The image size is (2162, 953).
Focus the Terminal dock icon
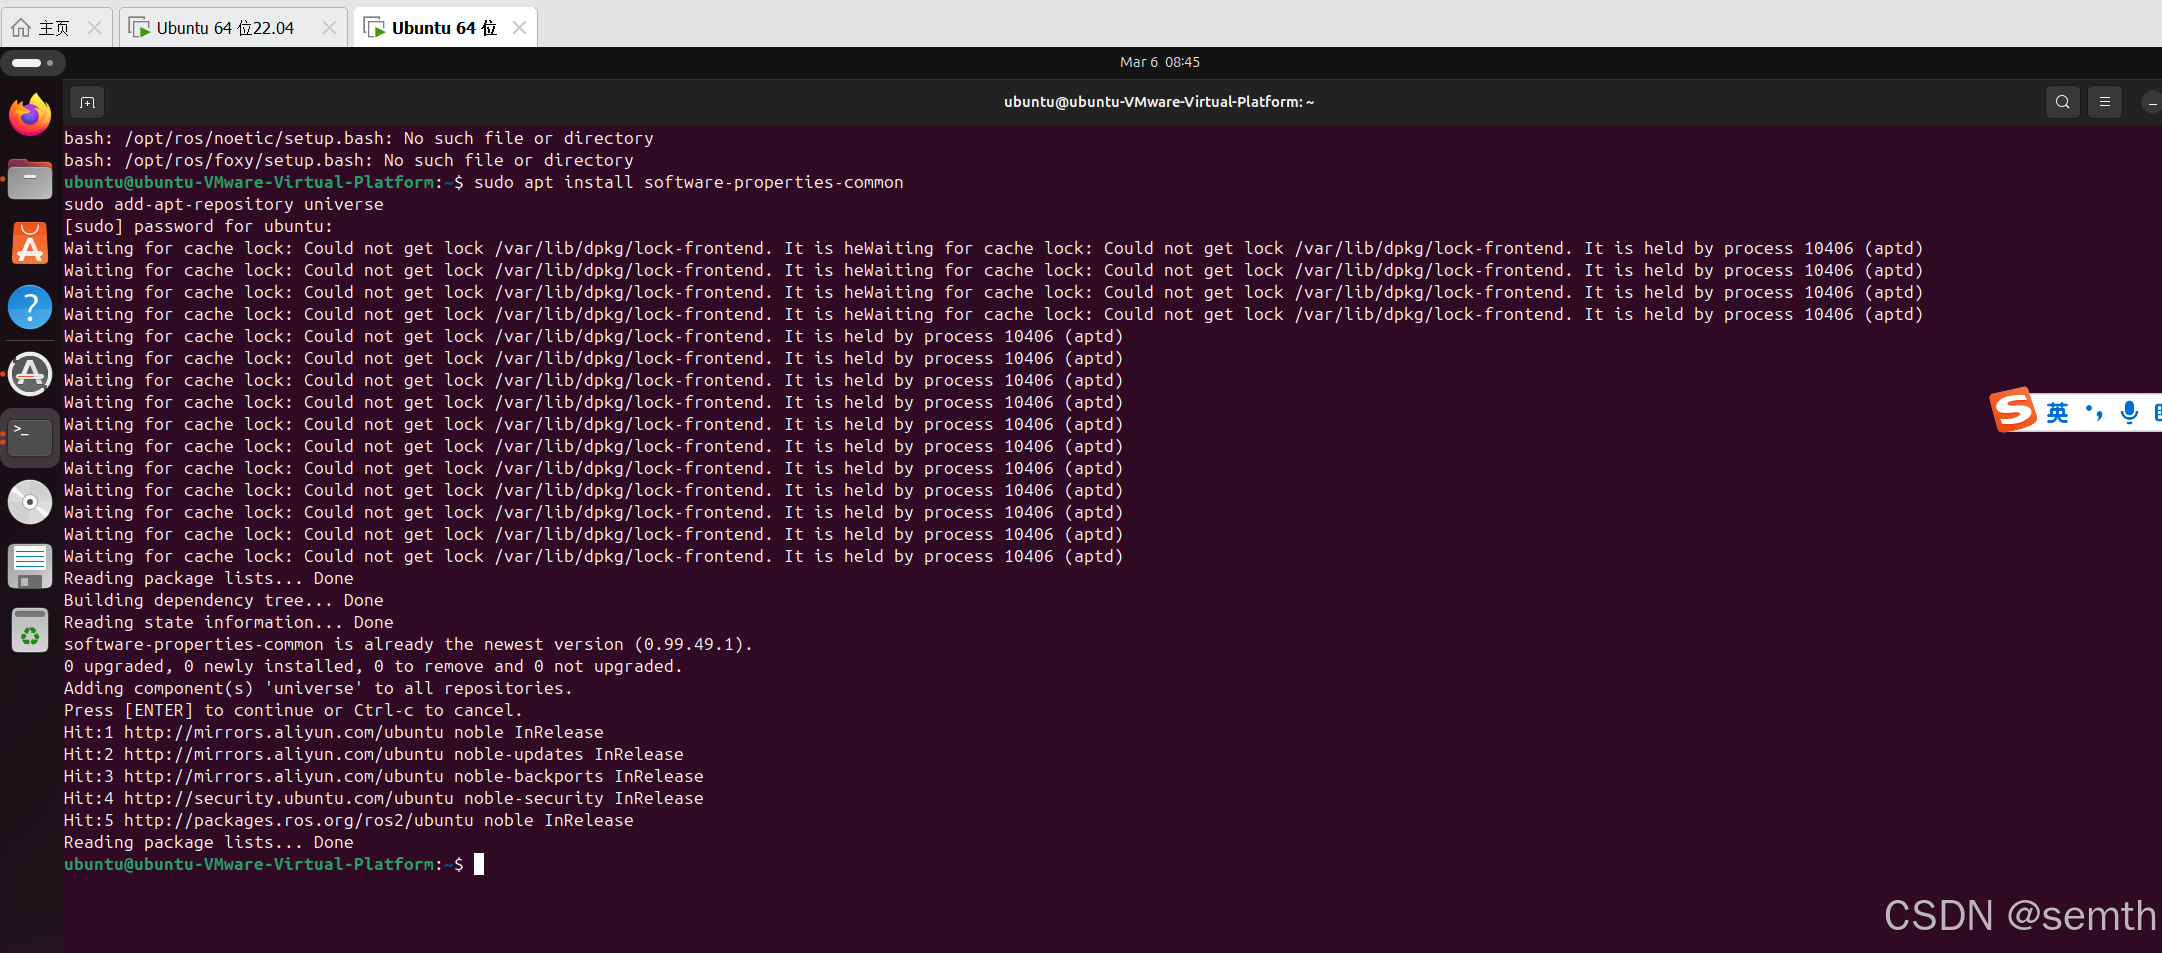point(30,437)
